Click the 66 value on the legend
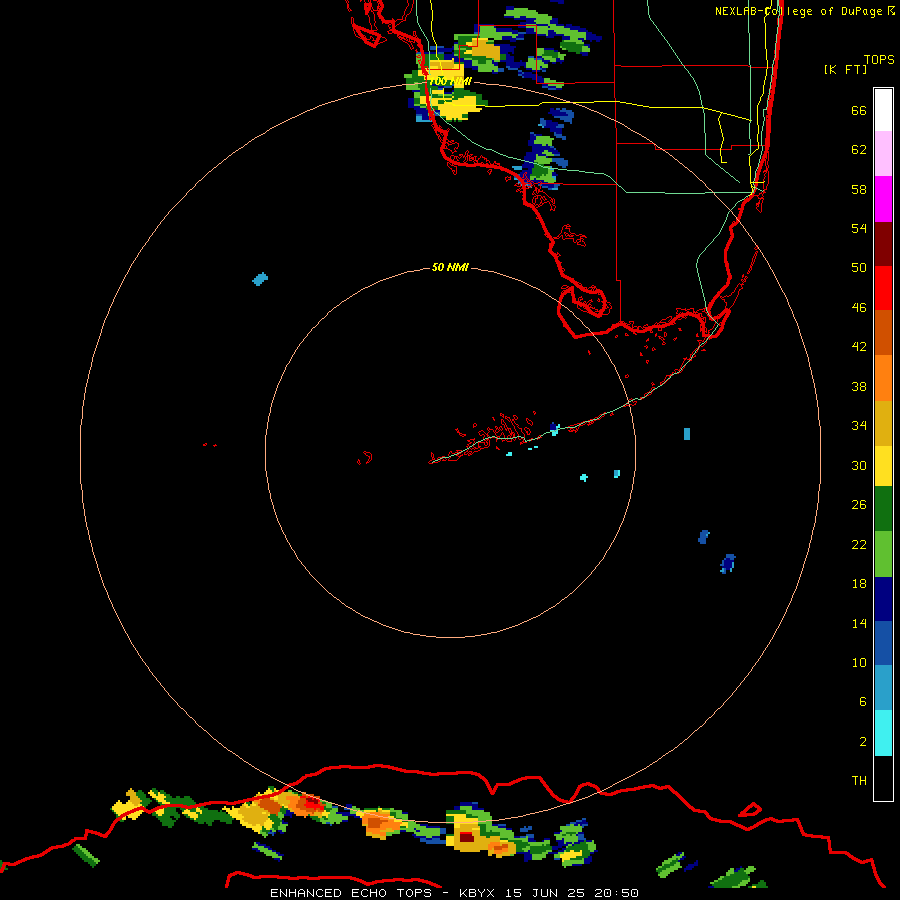Image resolution: width=900 pixels, height=900 pixels. [x=859, y=110]
